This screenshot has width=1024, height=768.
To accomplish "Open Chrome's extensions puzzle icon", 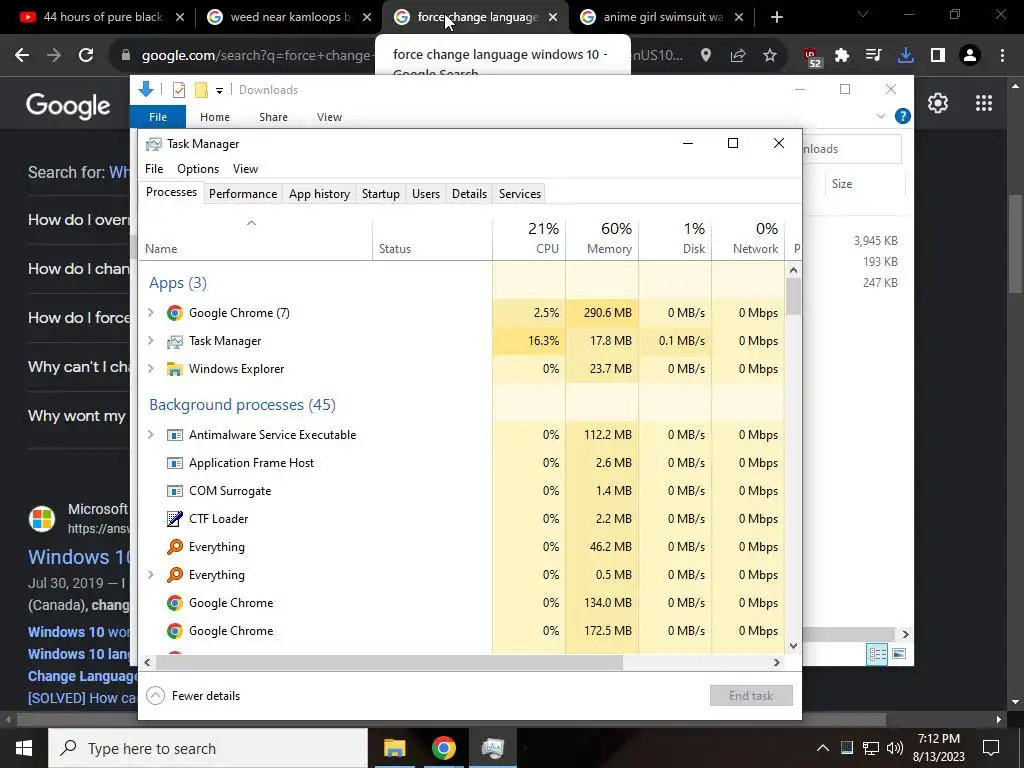I will 842,56.
